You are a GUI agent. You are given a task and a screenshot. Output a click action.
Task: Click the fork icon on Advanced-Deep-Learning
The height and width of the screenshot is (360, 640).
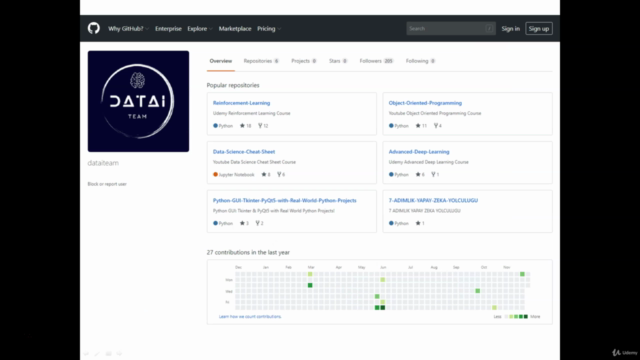[433, 174]
